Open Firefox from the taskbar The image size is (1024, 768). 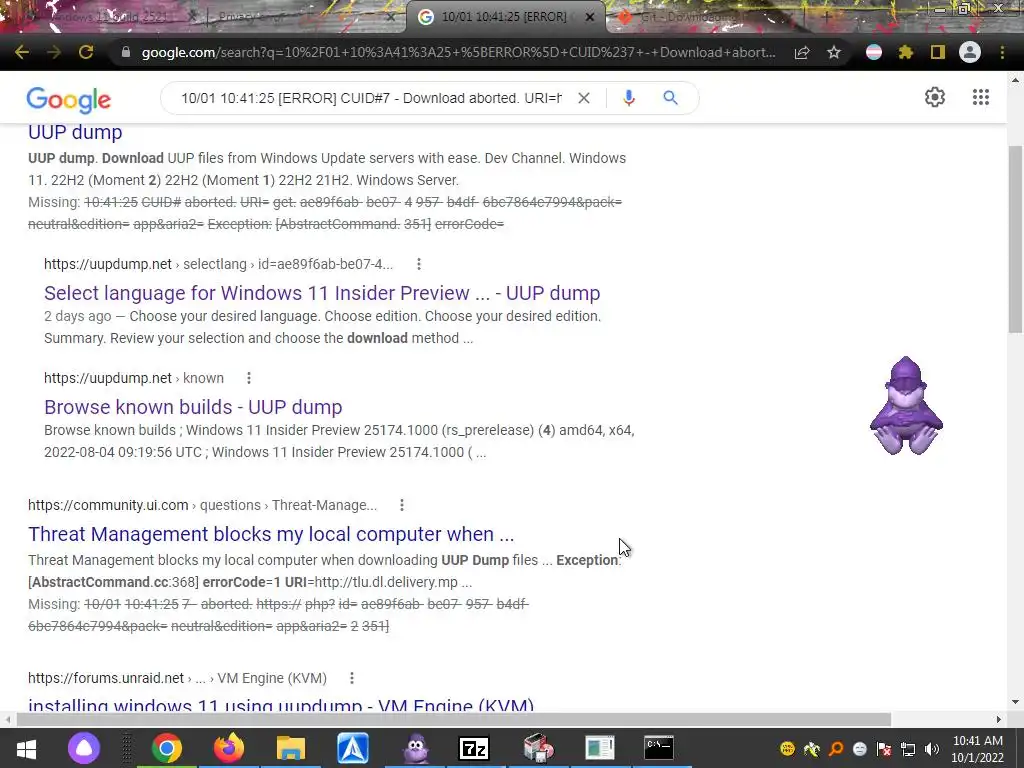click(x=229, y=748)
